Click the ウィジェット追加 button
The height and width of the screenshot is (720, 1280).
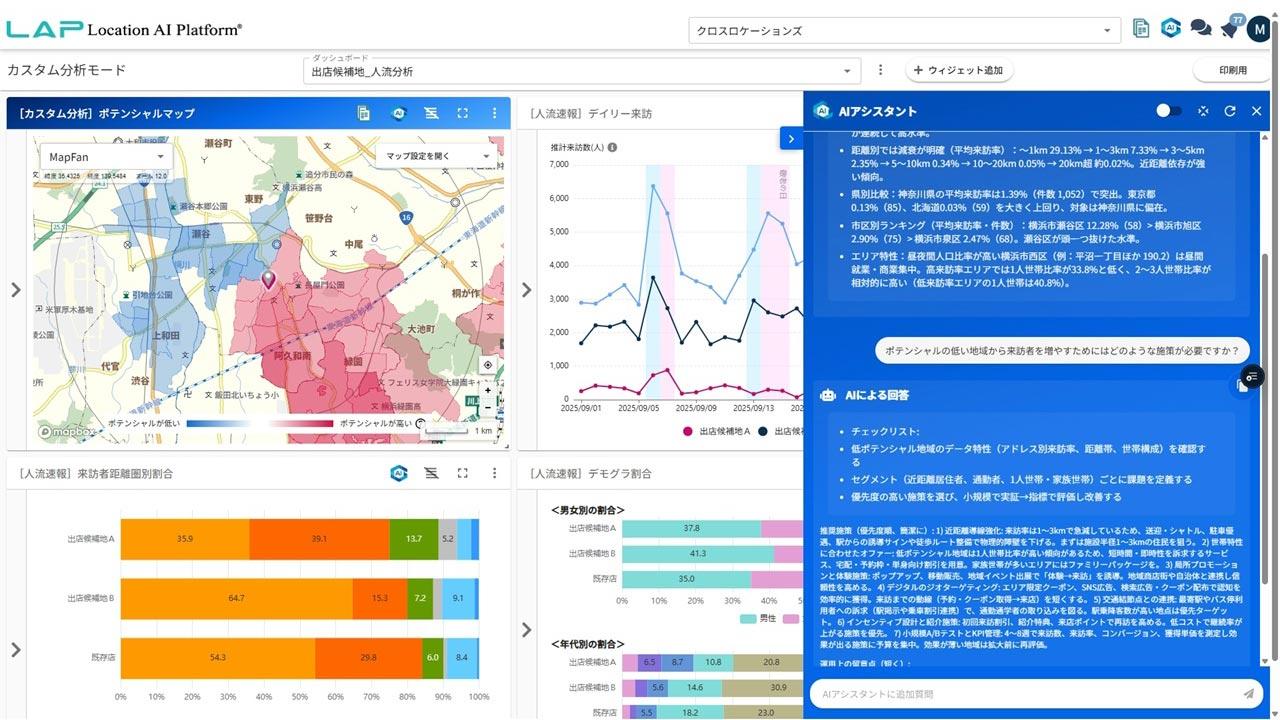[958, 70]
